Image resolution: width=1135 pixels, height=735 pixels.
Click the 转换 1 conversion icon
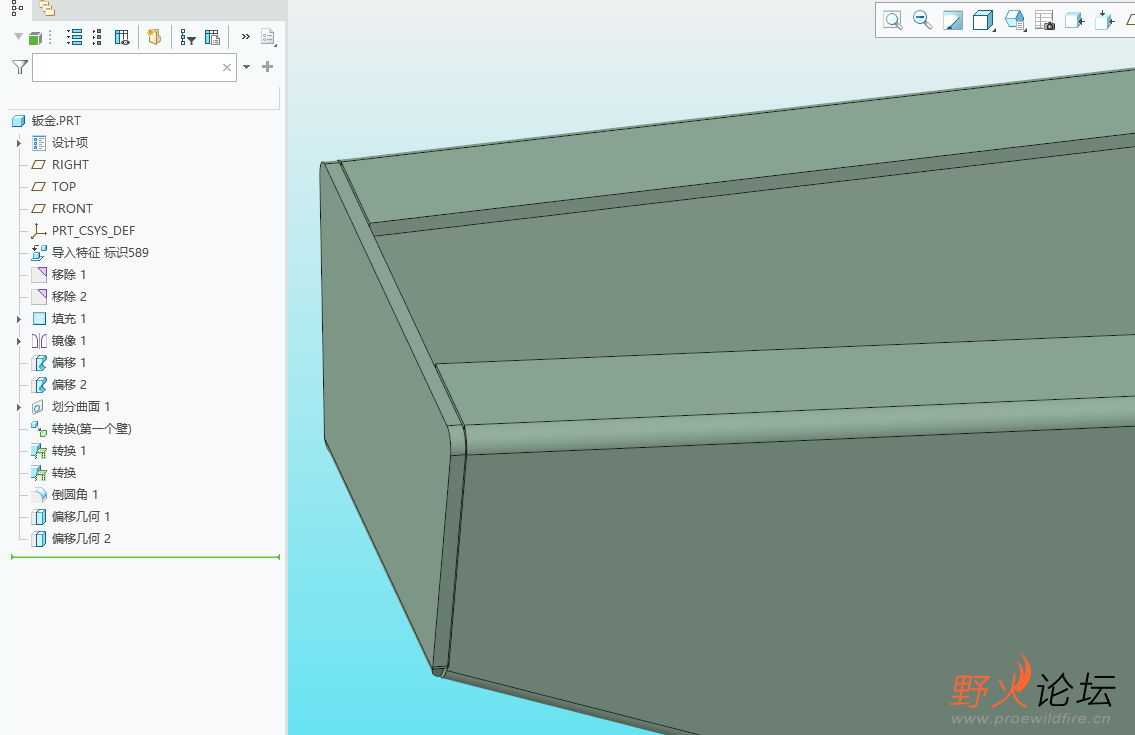[x=39, y=450]
